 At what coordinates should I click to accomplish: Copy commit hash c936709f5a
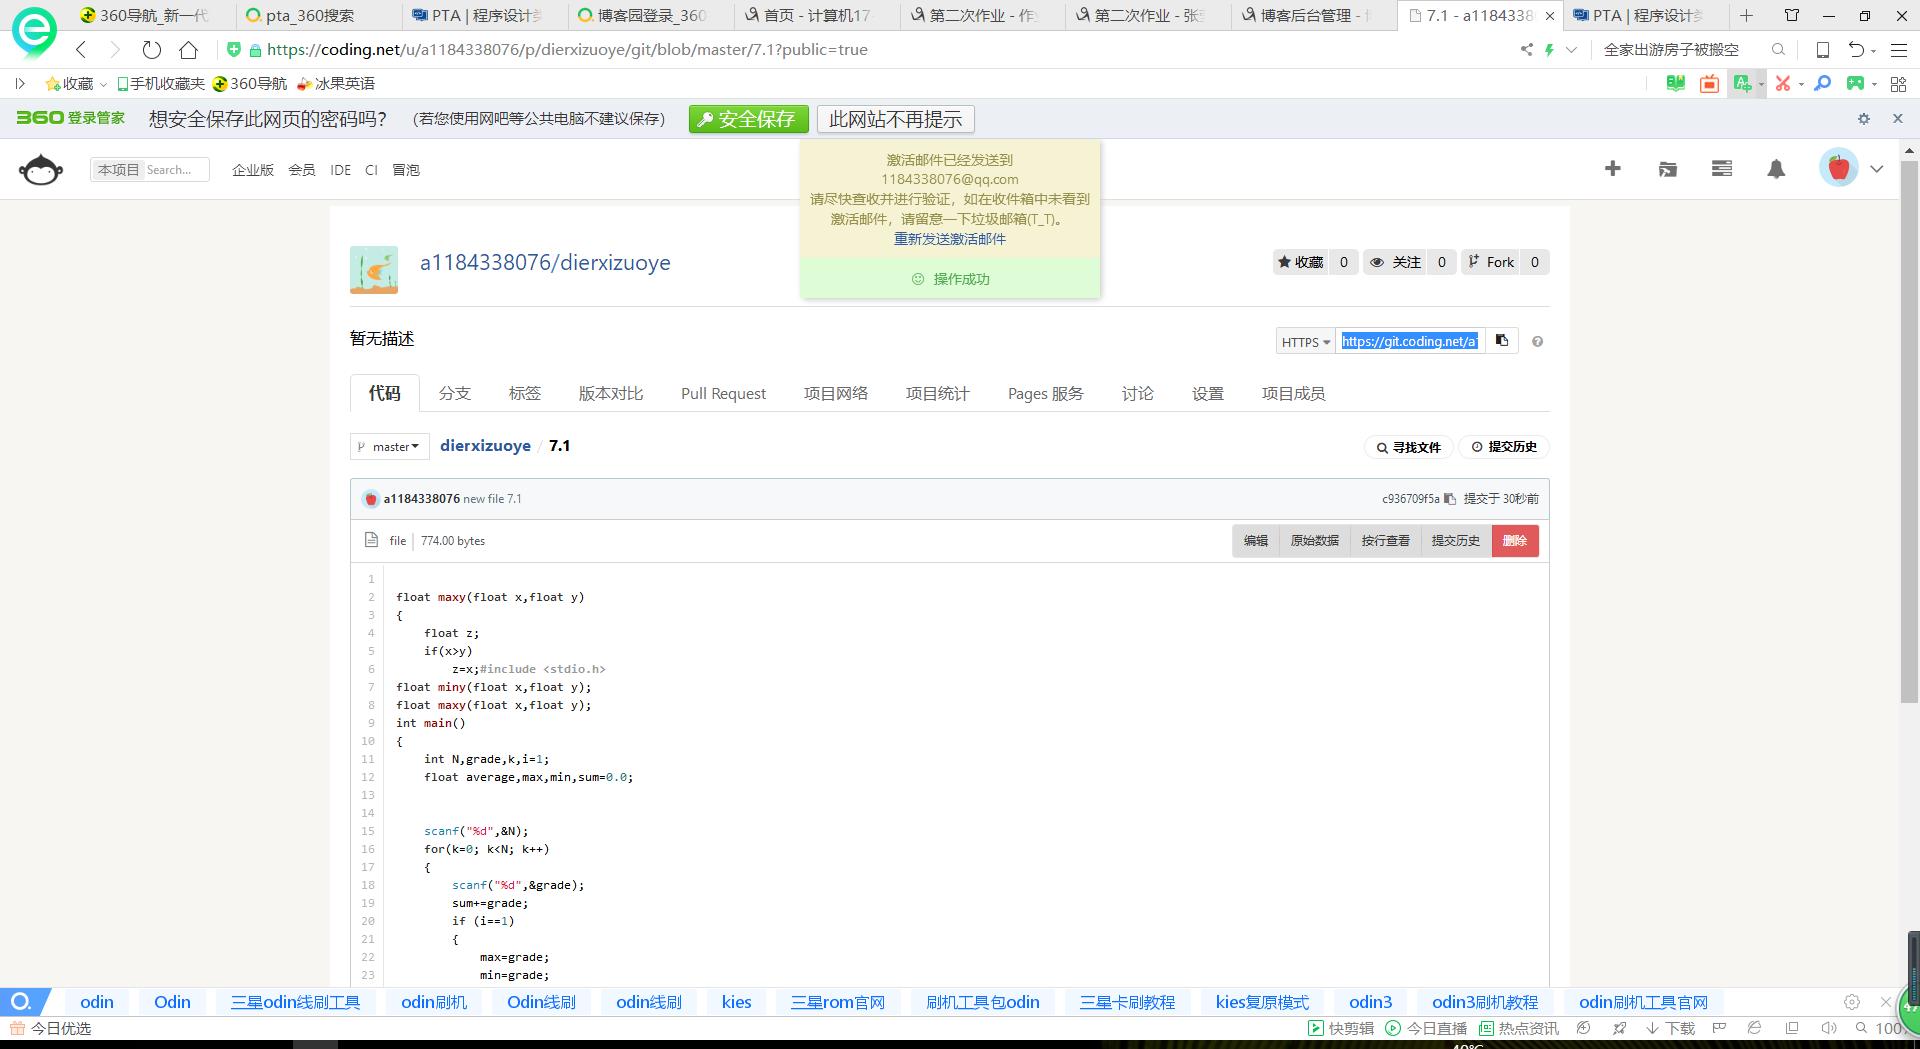point(1449,499)
